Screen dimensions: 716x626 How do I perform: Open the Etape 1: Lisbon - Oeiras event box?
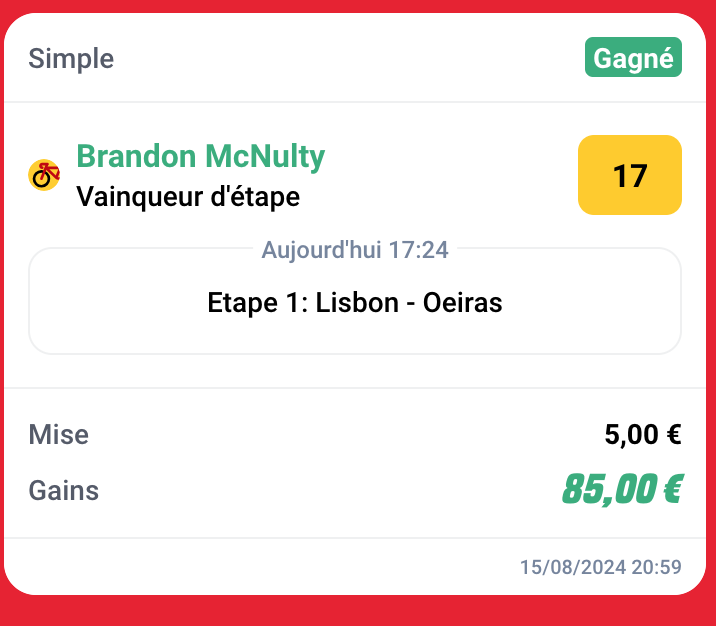click(x=355, y=302)
